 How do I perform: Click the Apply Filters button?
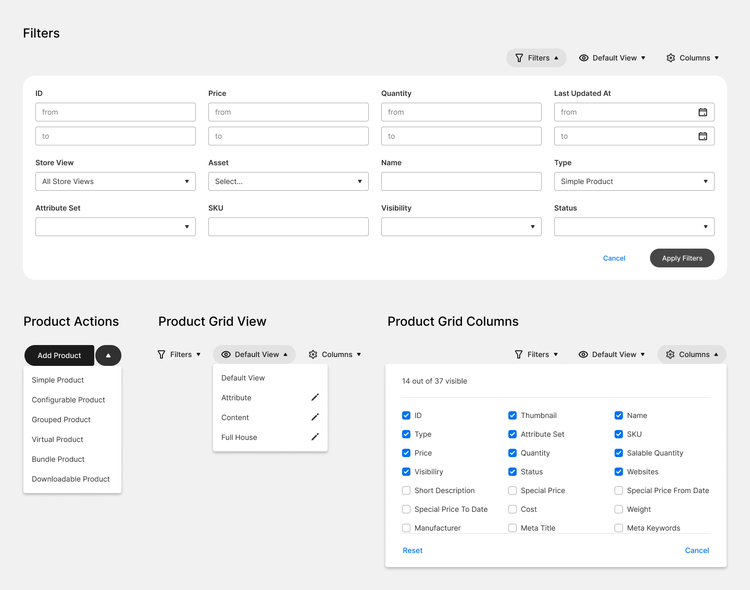[x=682, y=258]
